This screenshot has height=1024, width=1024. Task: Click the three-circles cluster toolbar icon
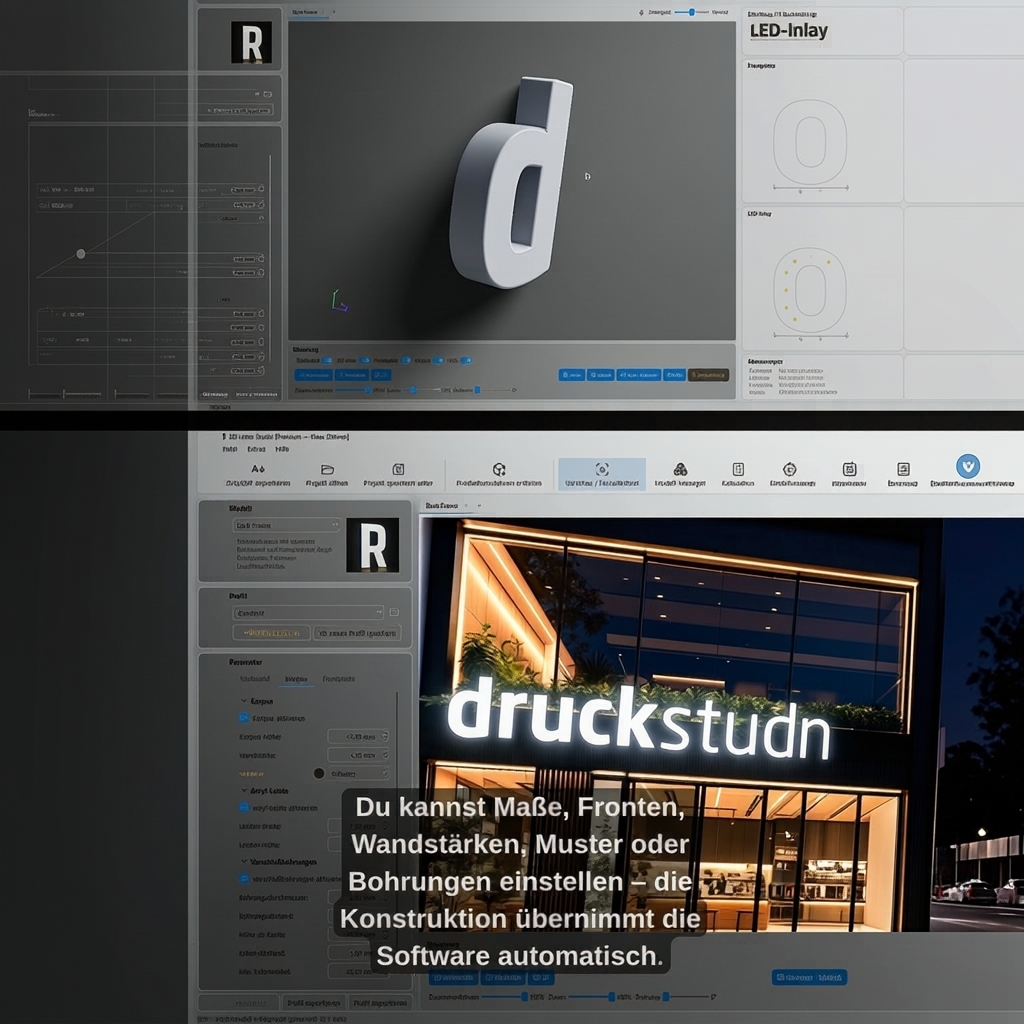[680, 469]
